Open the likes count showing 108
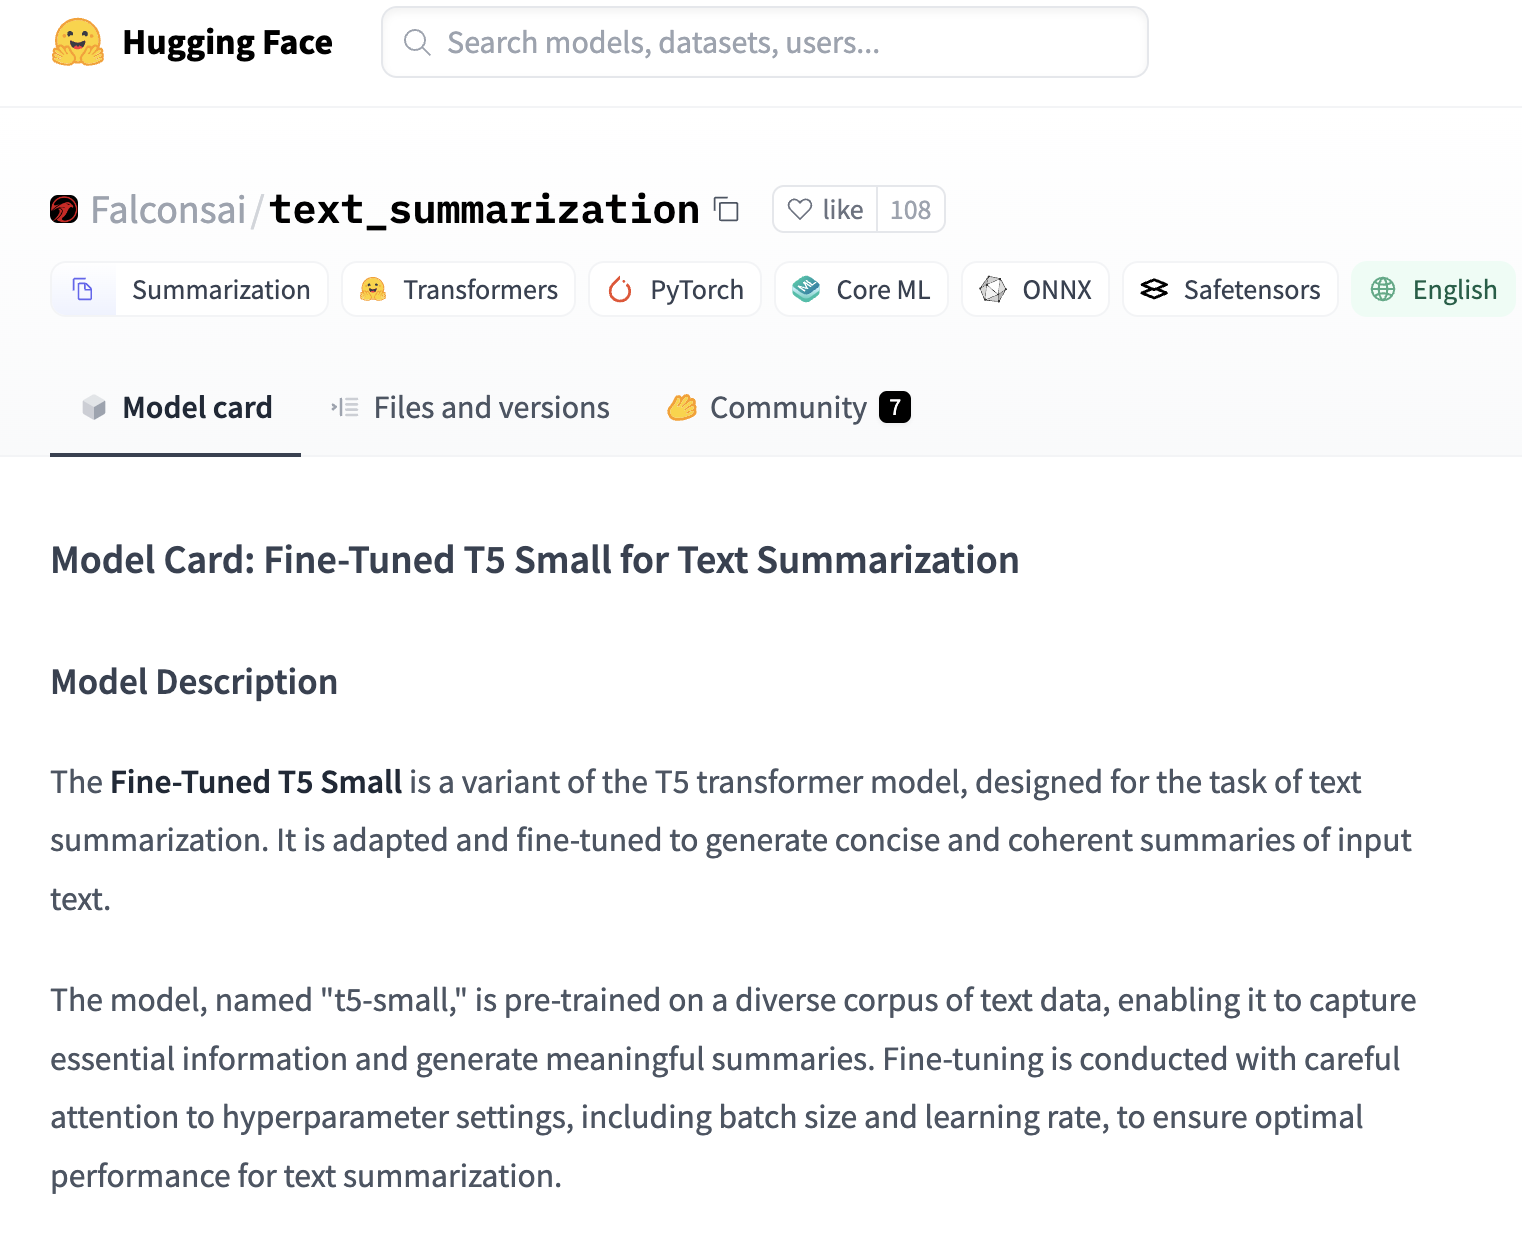This screenshot has height=1246, width=1522. [910, 209]
